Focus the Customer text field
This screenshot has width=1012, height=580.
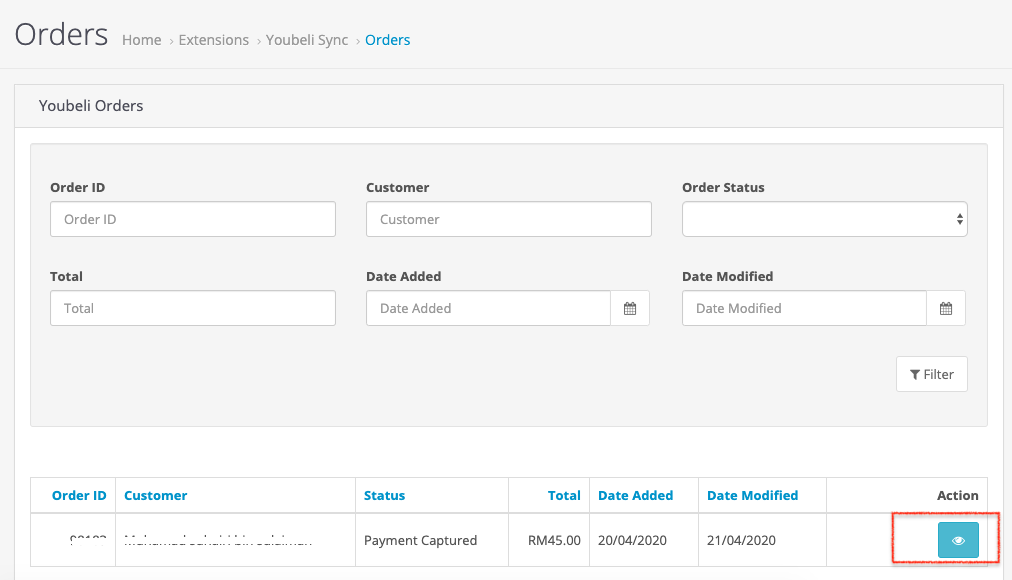click(x=508, y=219)
